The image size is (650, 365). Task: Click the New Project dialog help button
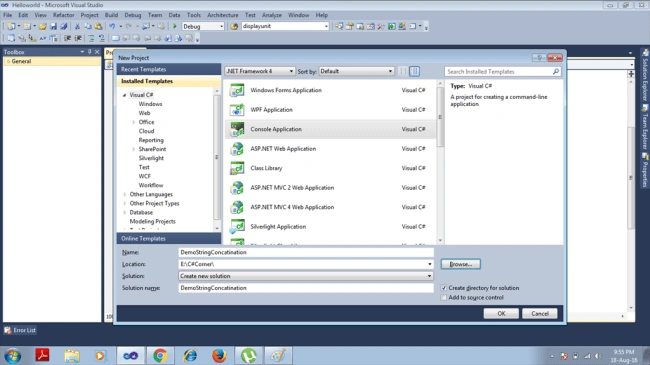539,58
